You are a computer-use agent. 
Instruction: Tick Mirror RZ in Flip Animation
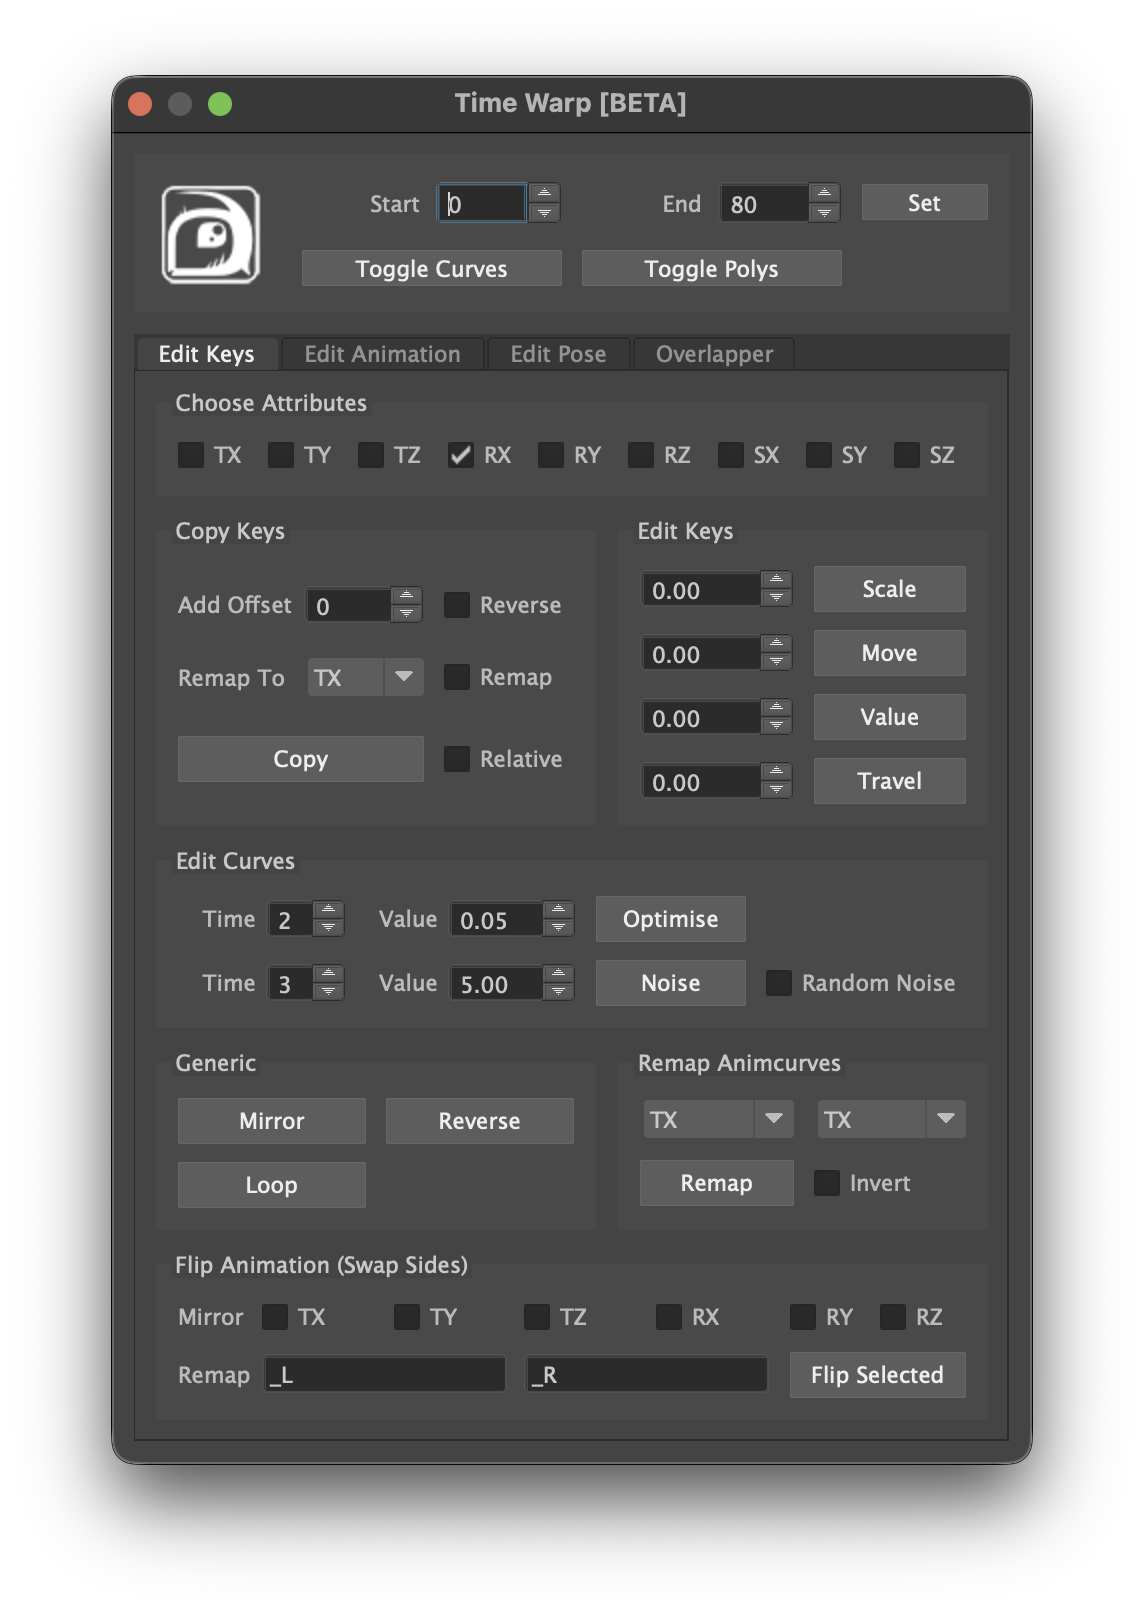coord(893,1317)
